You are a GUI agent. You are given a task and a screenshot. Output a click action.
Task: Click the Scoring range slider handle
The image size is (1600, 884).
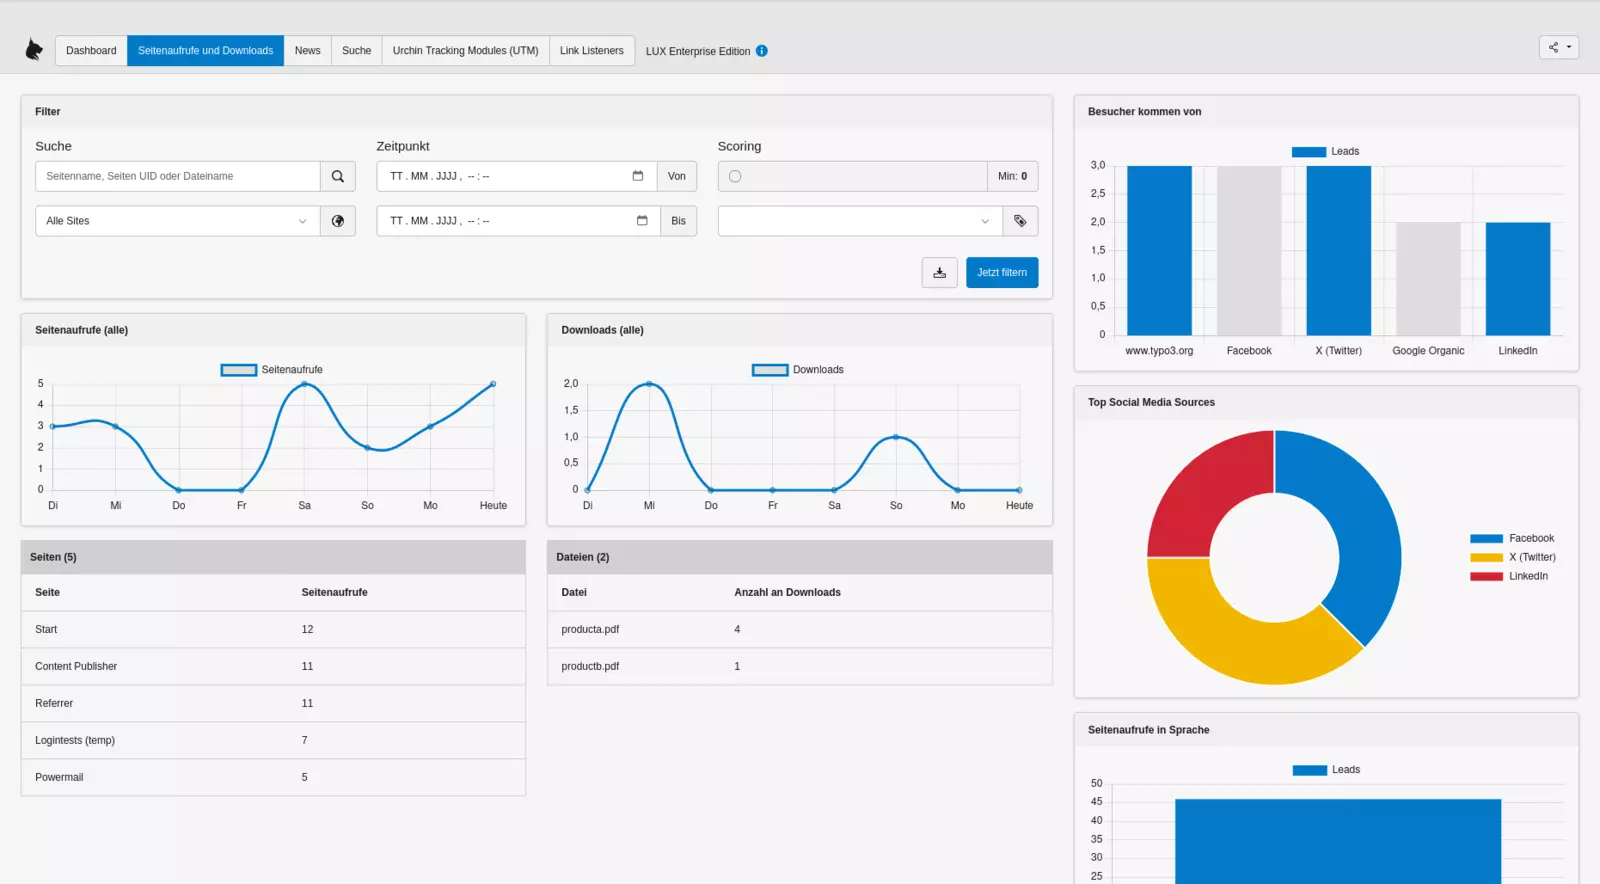tap(735, 176)
